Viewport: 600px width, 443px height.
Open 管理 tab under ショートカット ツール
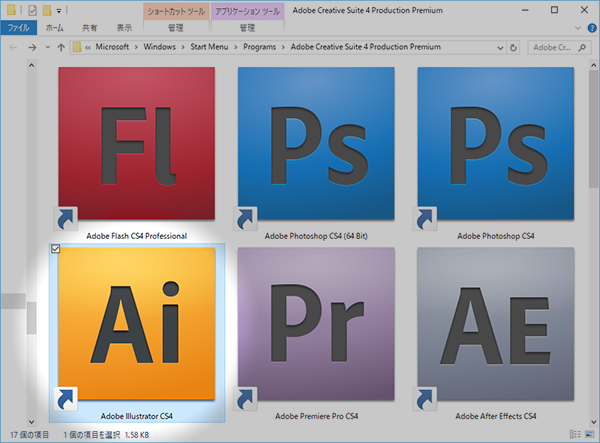point(176,28)
